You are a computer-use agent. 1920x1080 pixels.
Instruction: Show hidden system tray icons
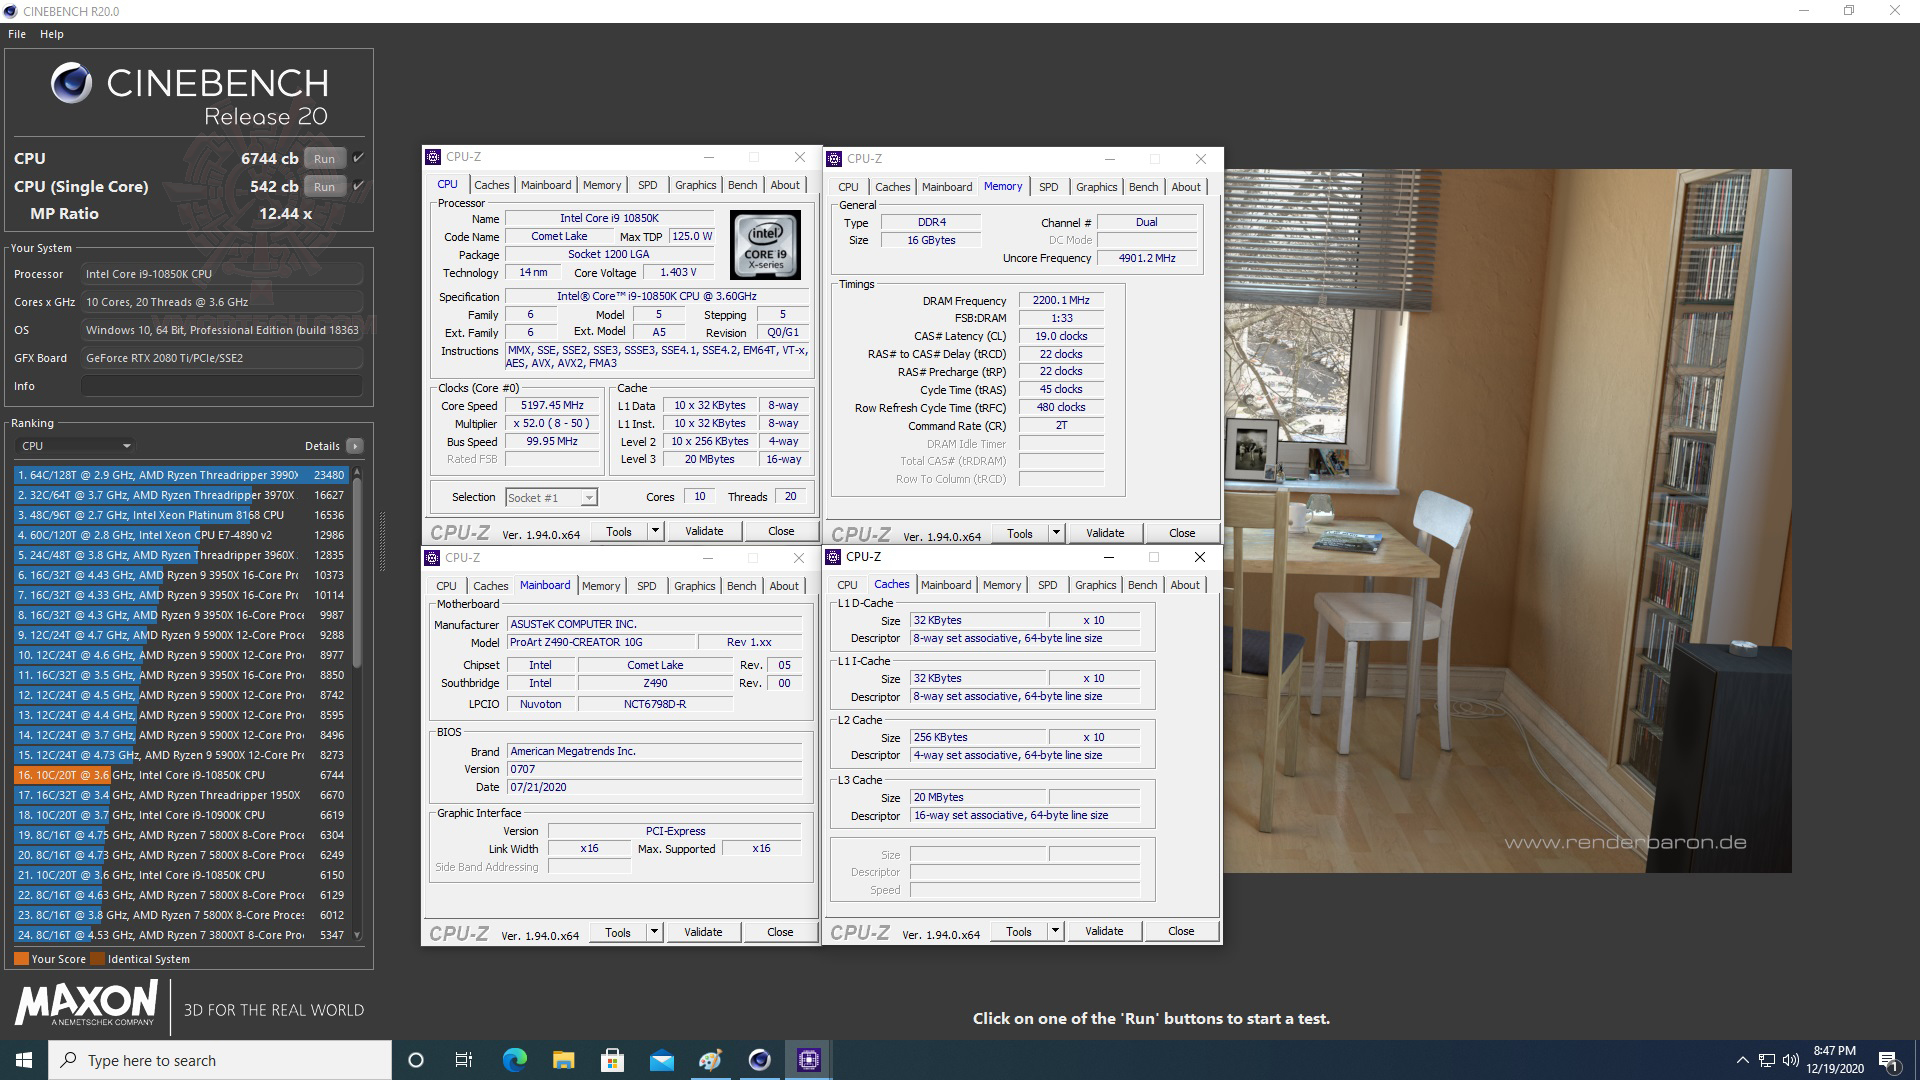(x=1742, y=1060)
